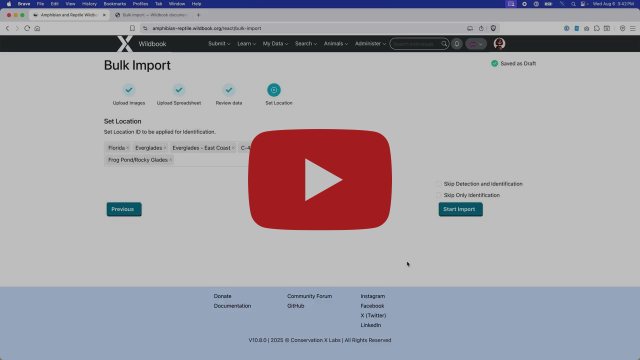This screenshot has height=360, width=640.
Task: Open the Facebook footer link
Action: (372, 306)
